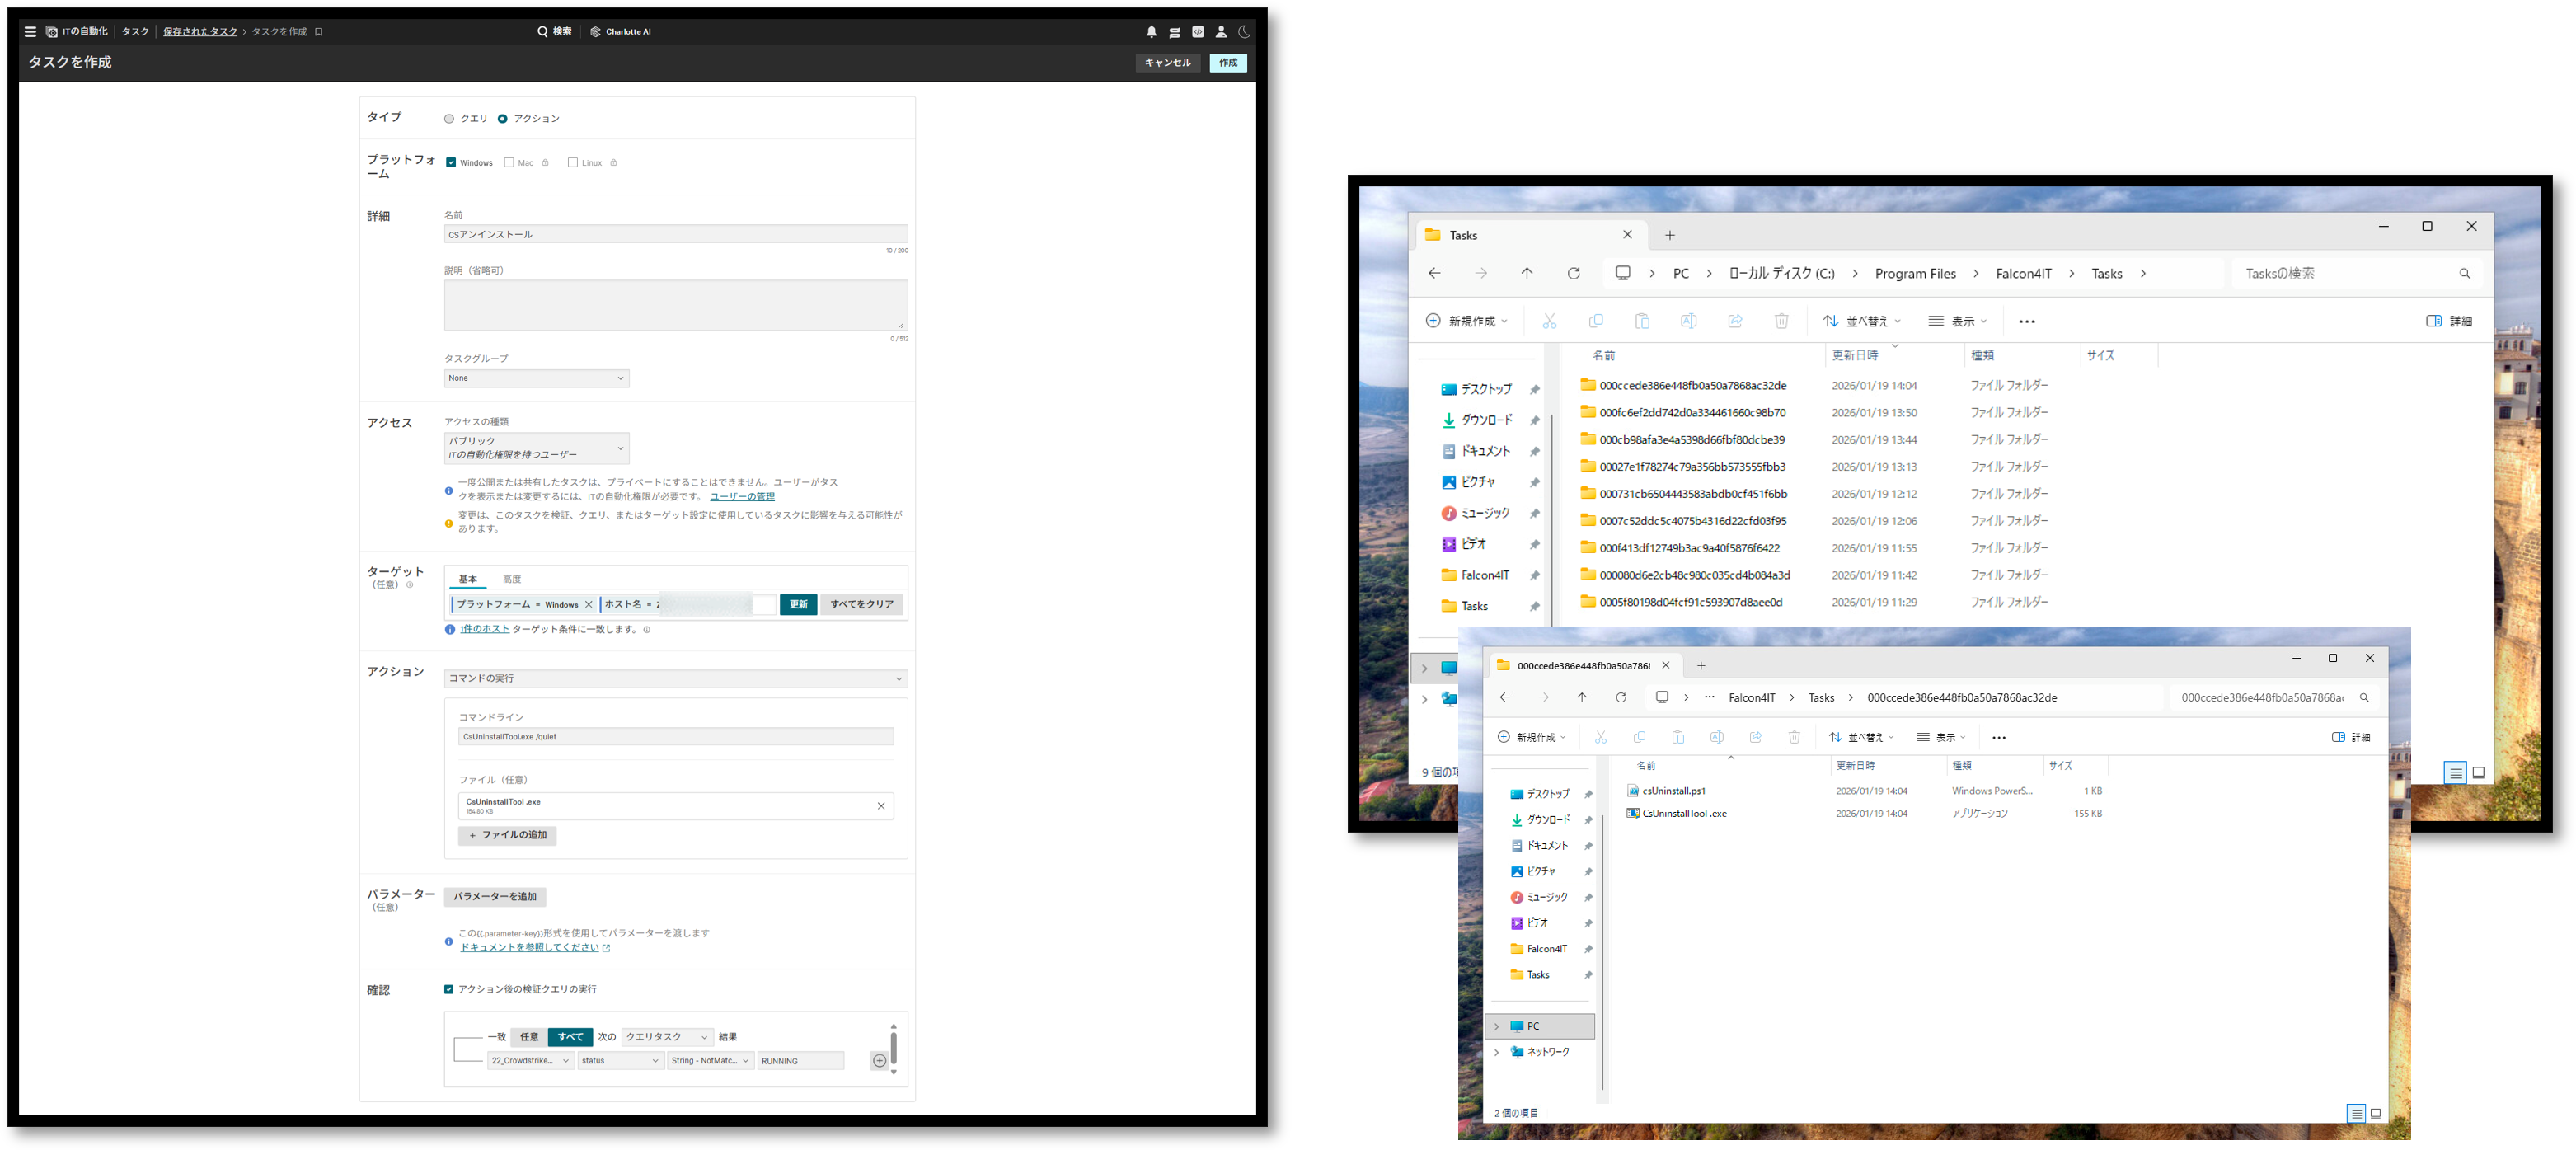Toggle アクション後の検証クエリの実行 checkbox

pyautogui.click(x=449, y=990)
